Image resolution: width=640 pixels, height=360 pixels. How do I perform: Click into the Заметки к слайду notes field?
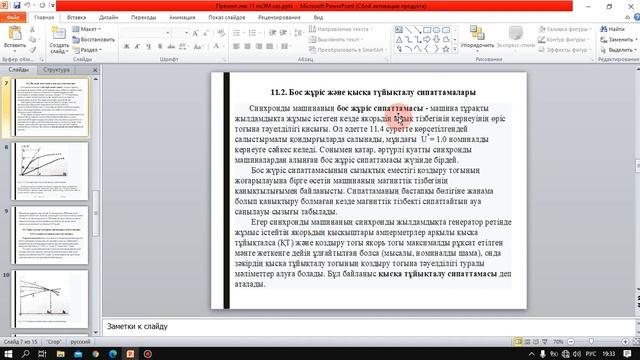point(369,327)
